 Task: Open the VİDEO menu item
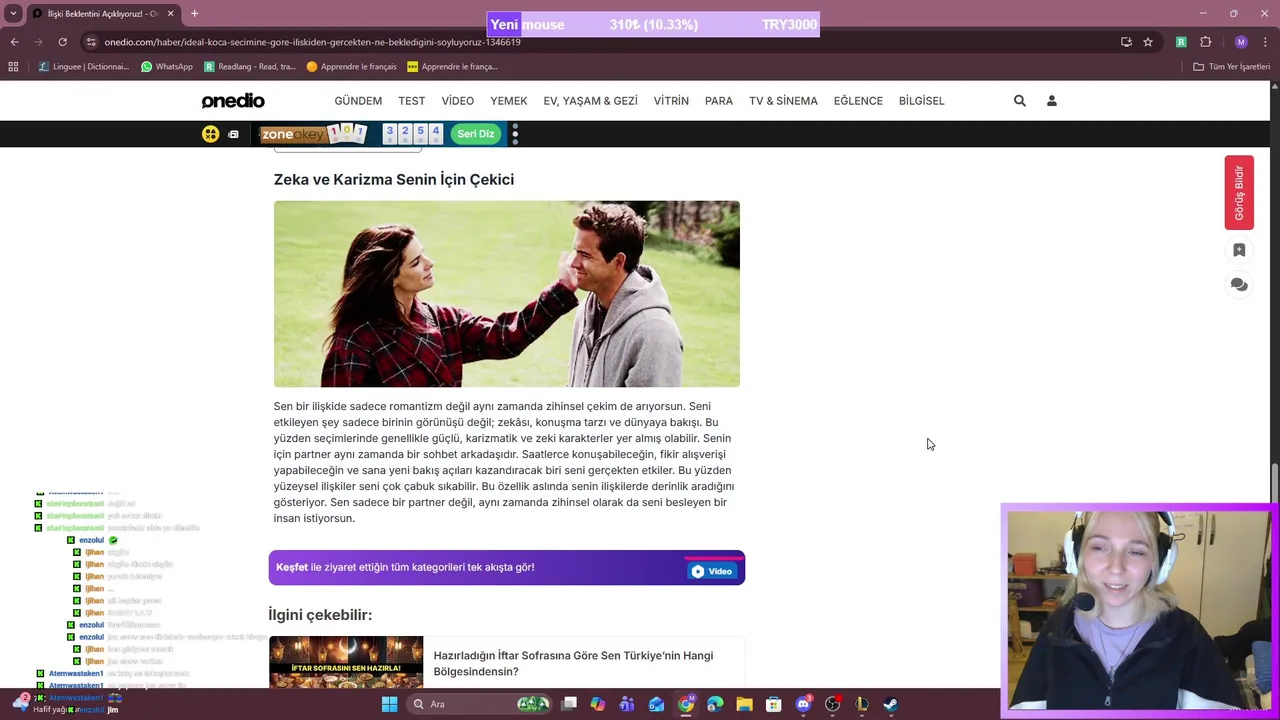[458, 101]
